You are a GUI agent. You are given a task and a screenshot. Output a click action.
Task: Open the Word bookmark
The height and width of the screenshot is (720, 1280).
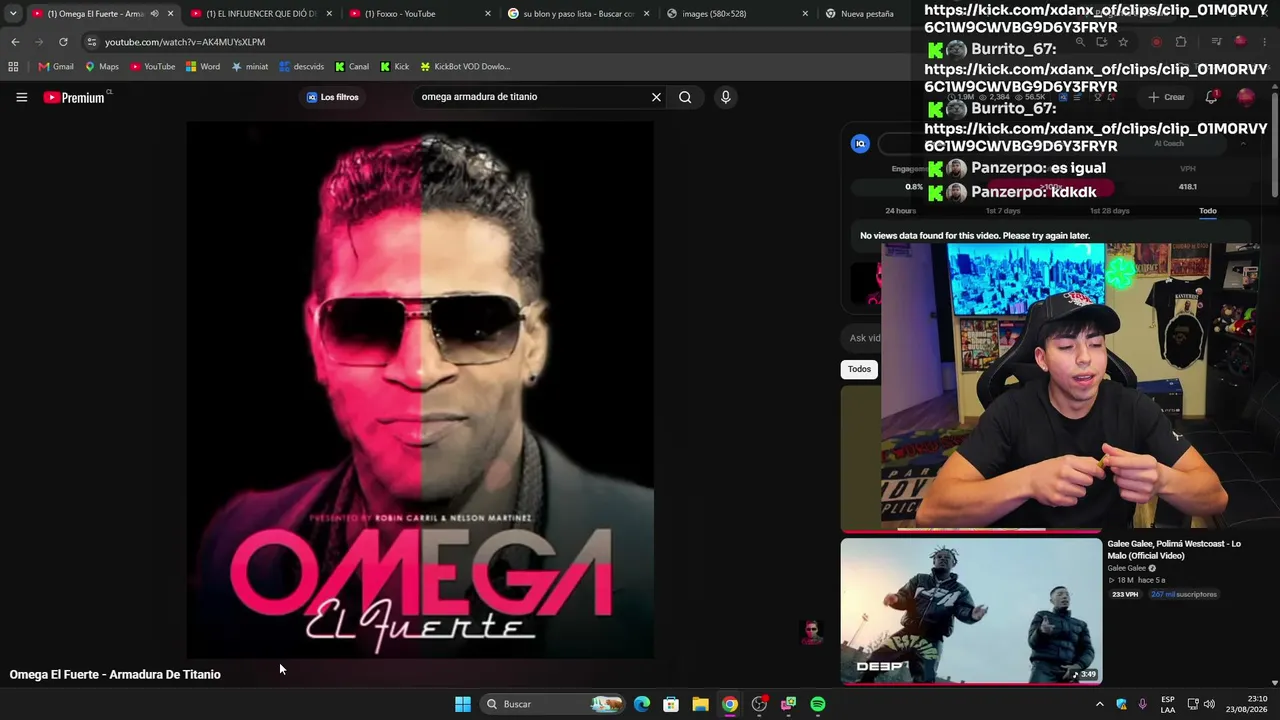(203, 67)
